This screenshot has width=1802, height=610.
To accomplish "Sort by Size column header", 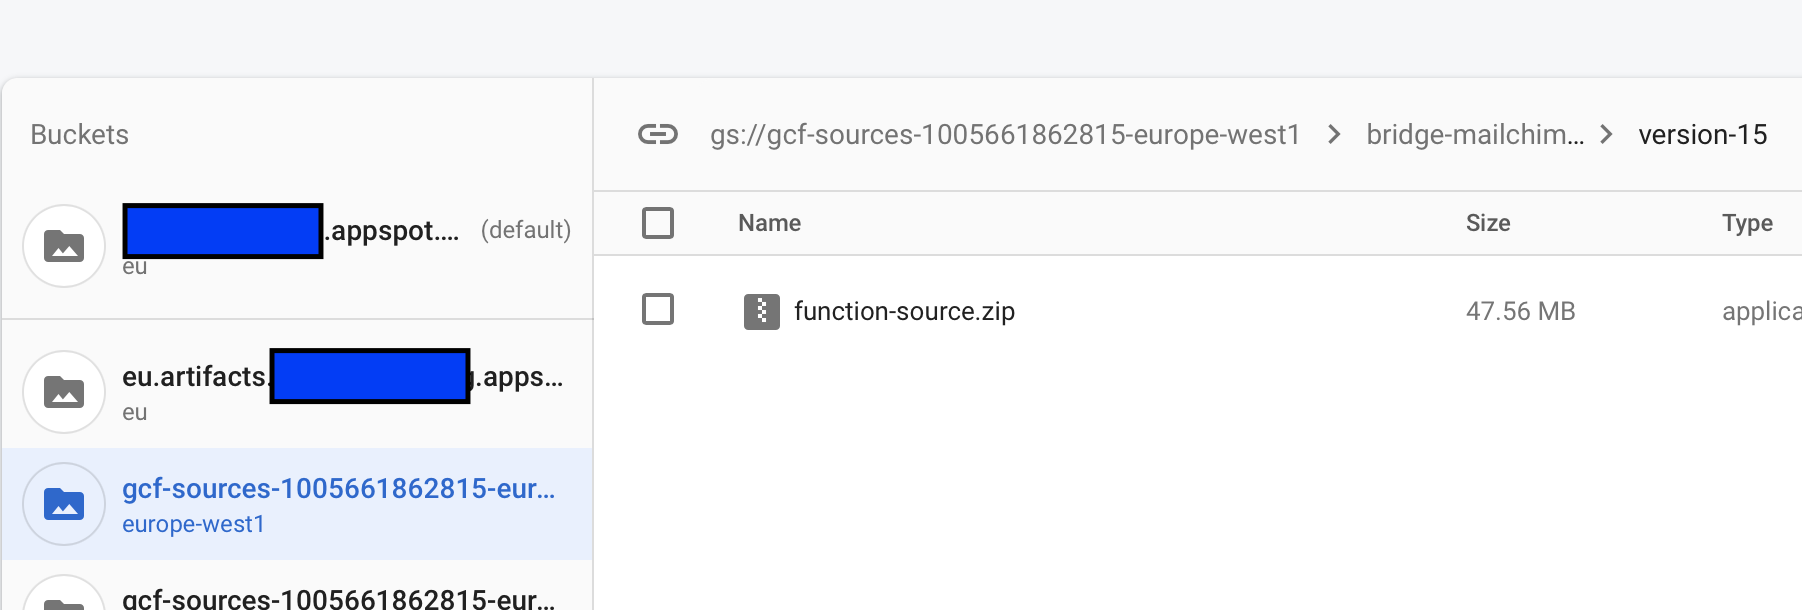I will click(x=1488, y=223).
